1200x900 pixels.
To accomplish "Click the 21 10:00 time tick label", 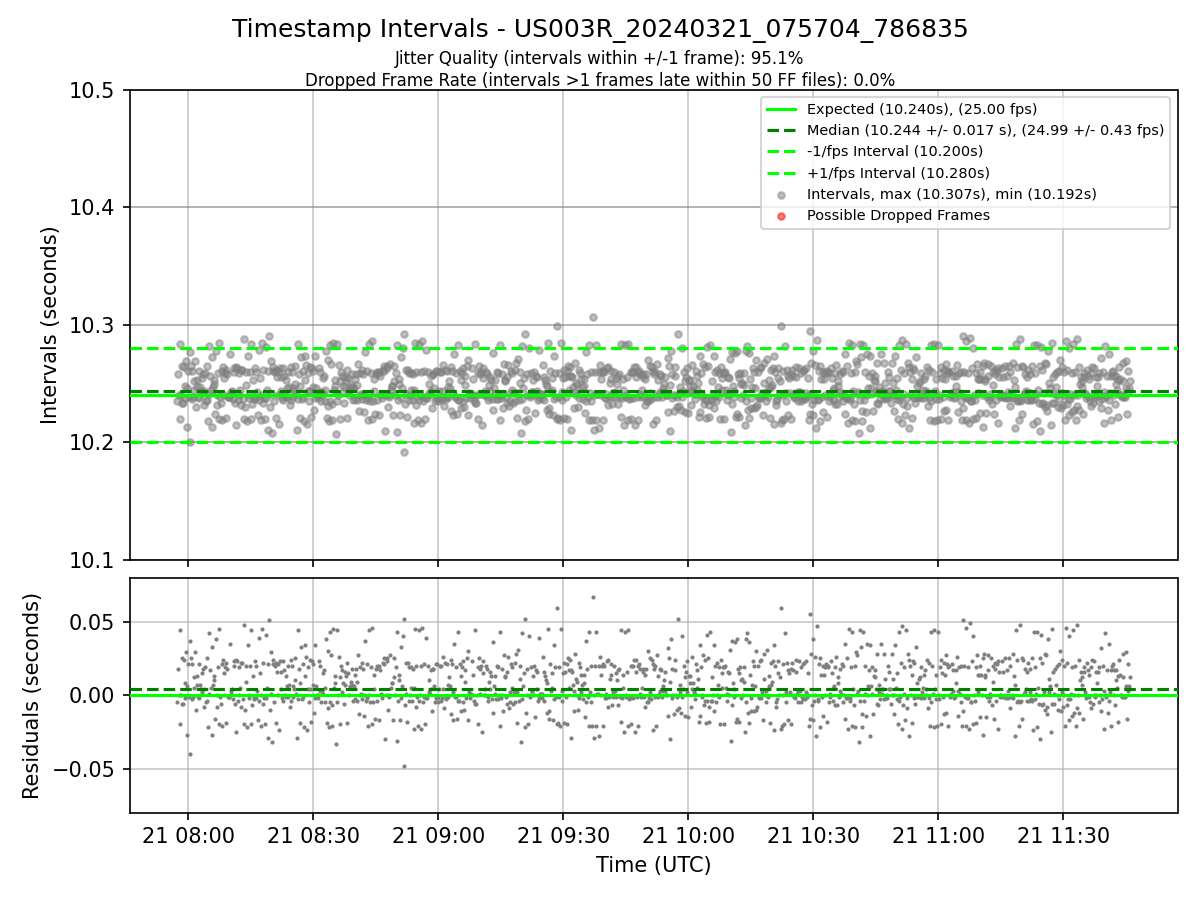I will pyautogui.click(x=687, y=835).
